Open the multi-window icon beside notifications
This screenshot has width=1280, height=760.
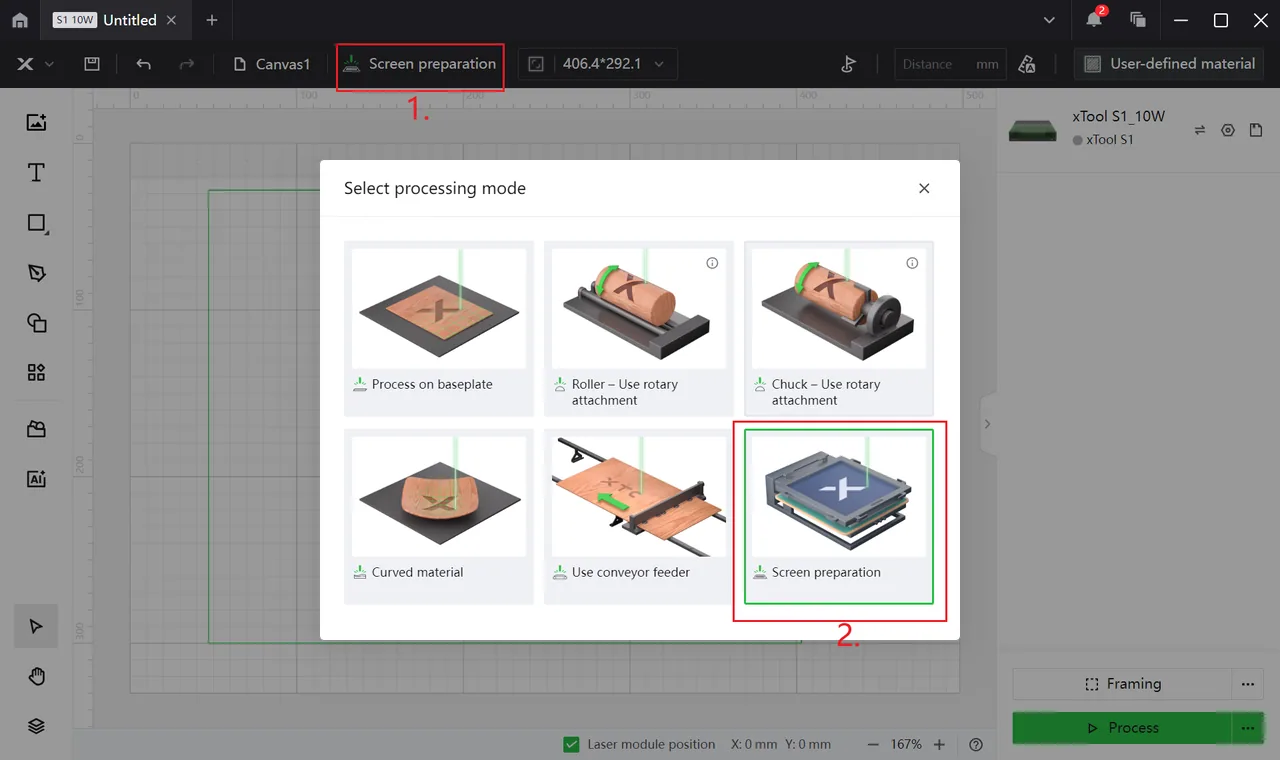coord(1138,20)
